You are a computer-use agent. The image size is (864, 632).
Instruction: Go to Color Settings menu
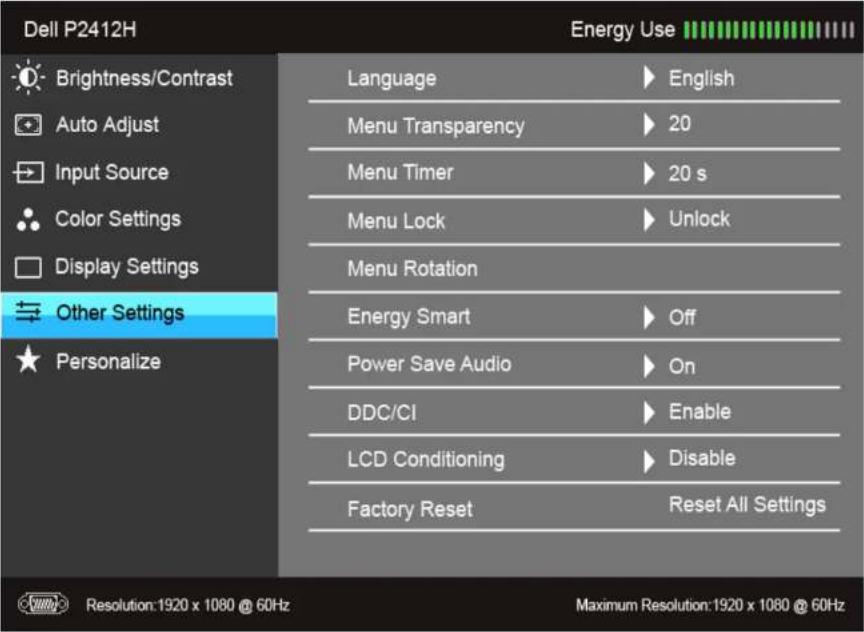tap(139, 219)
